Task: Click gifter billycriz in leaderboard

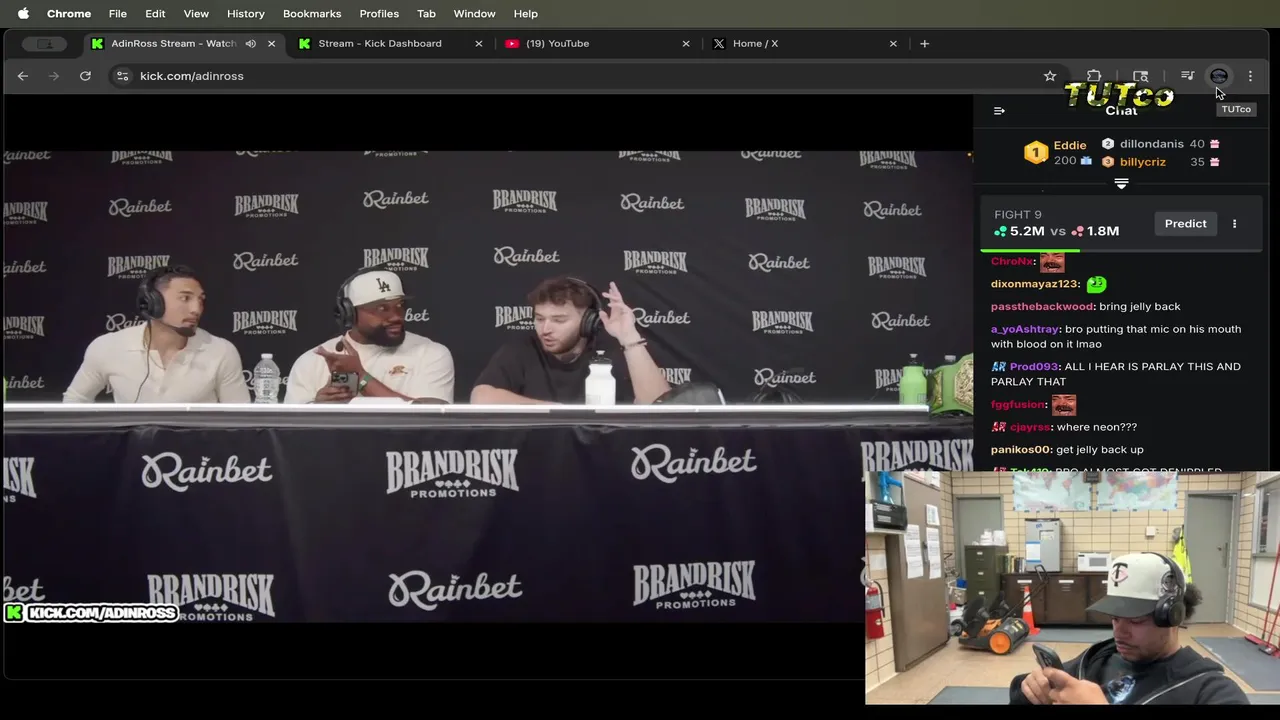Action: coord(1143,162)
